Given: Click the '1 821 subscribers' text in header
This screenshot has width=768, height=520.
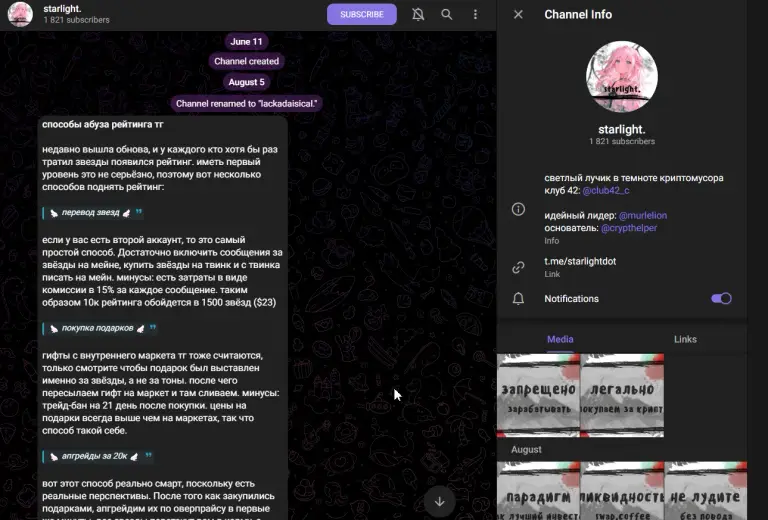Looking at the screenshot, I should coord(76,20).
